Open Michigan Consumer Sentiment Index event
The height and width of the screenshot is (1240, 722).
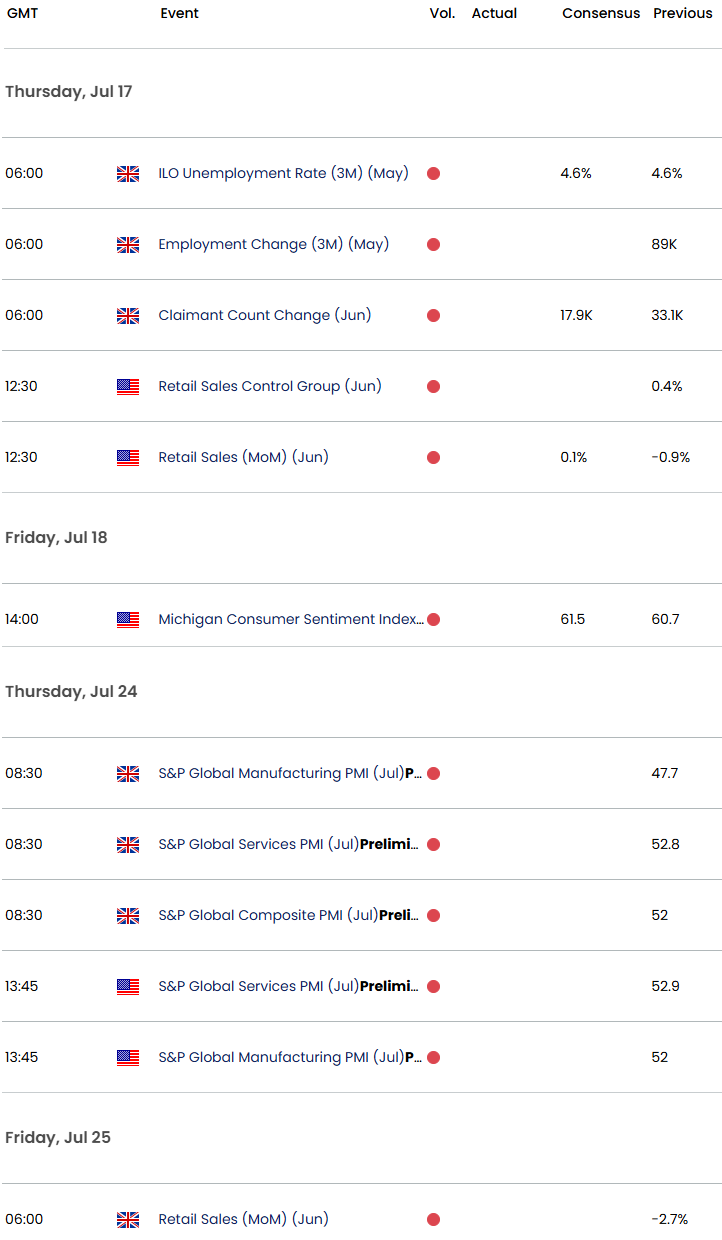(291, 619)
